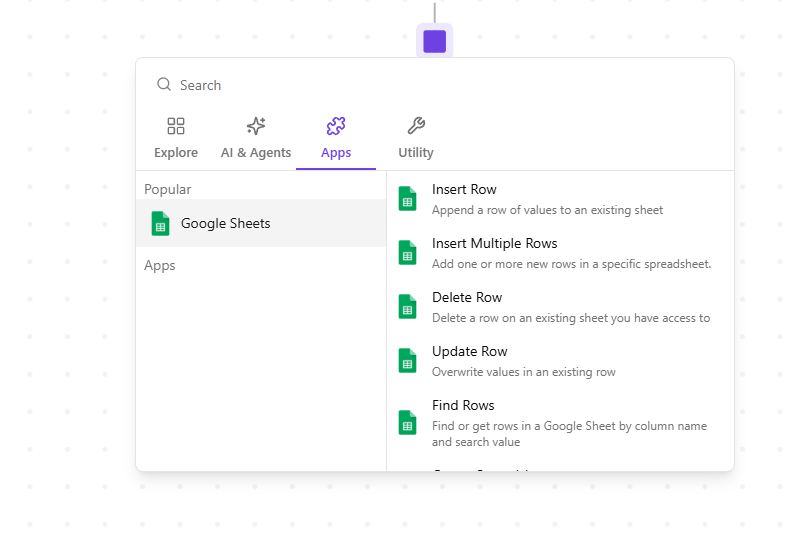810x557 pixels.
Task: Choose the Insert Row action
Action: tap(464, 190)
